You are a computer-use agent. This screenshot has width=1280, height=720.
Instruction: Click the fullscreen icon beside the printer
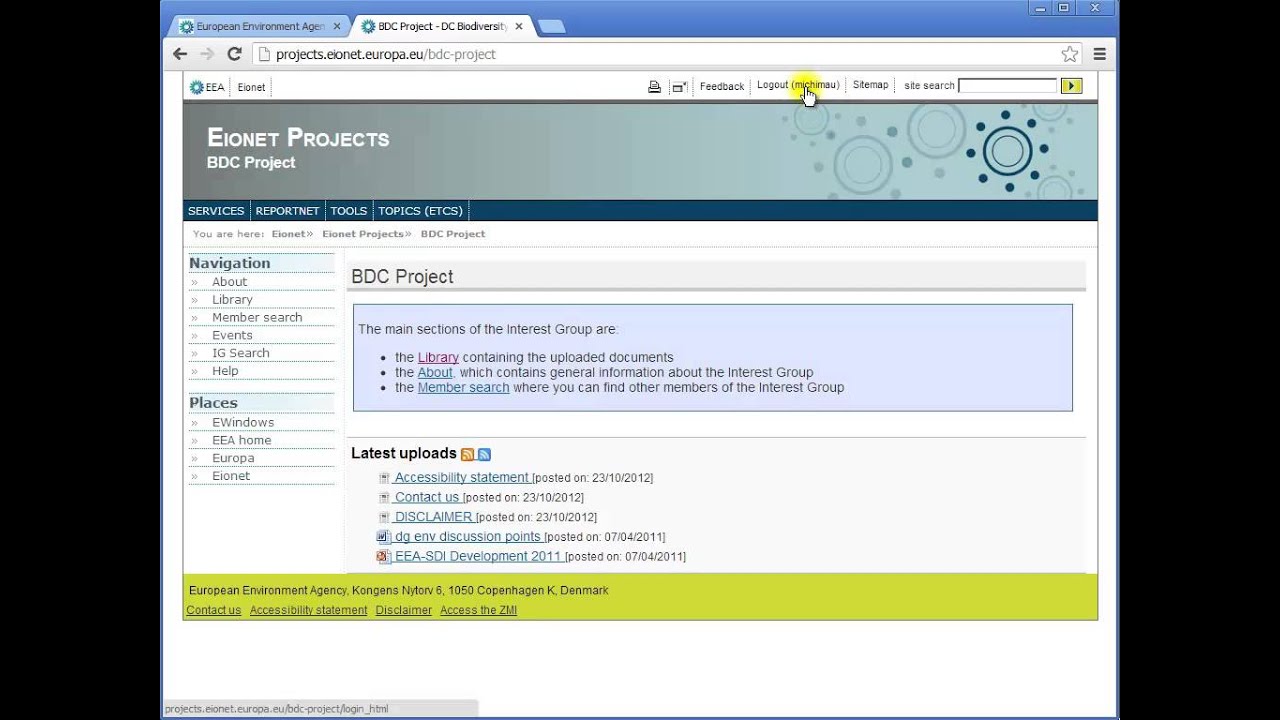point(679,86)
